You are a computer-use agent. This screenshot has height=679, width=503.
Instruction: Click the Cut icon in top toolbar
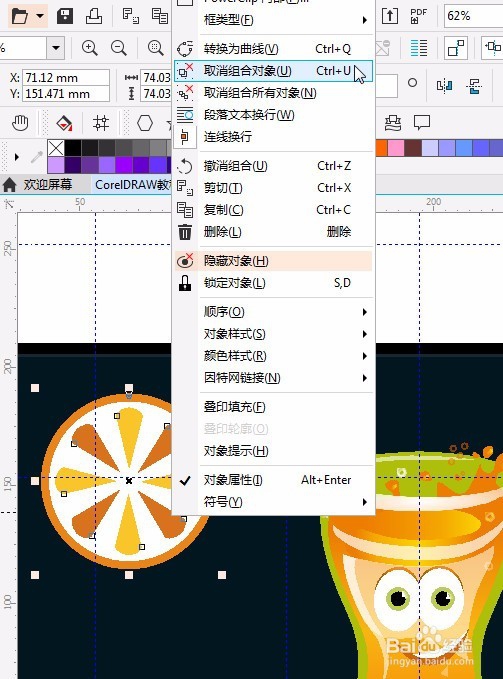click(x=130, y=16)
